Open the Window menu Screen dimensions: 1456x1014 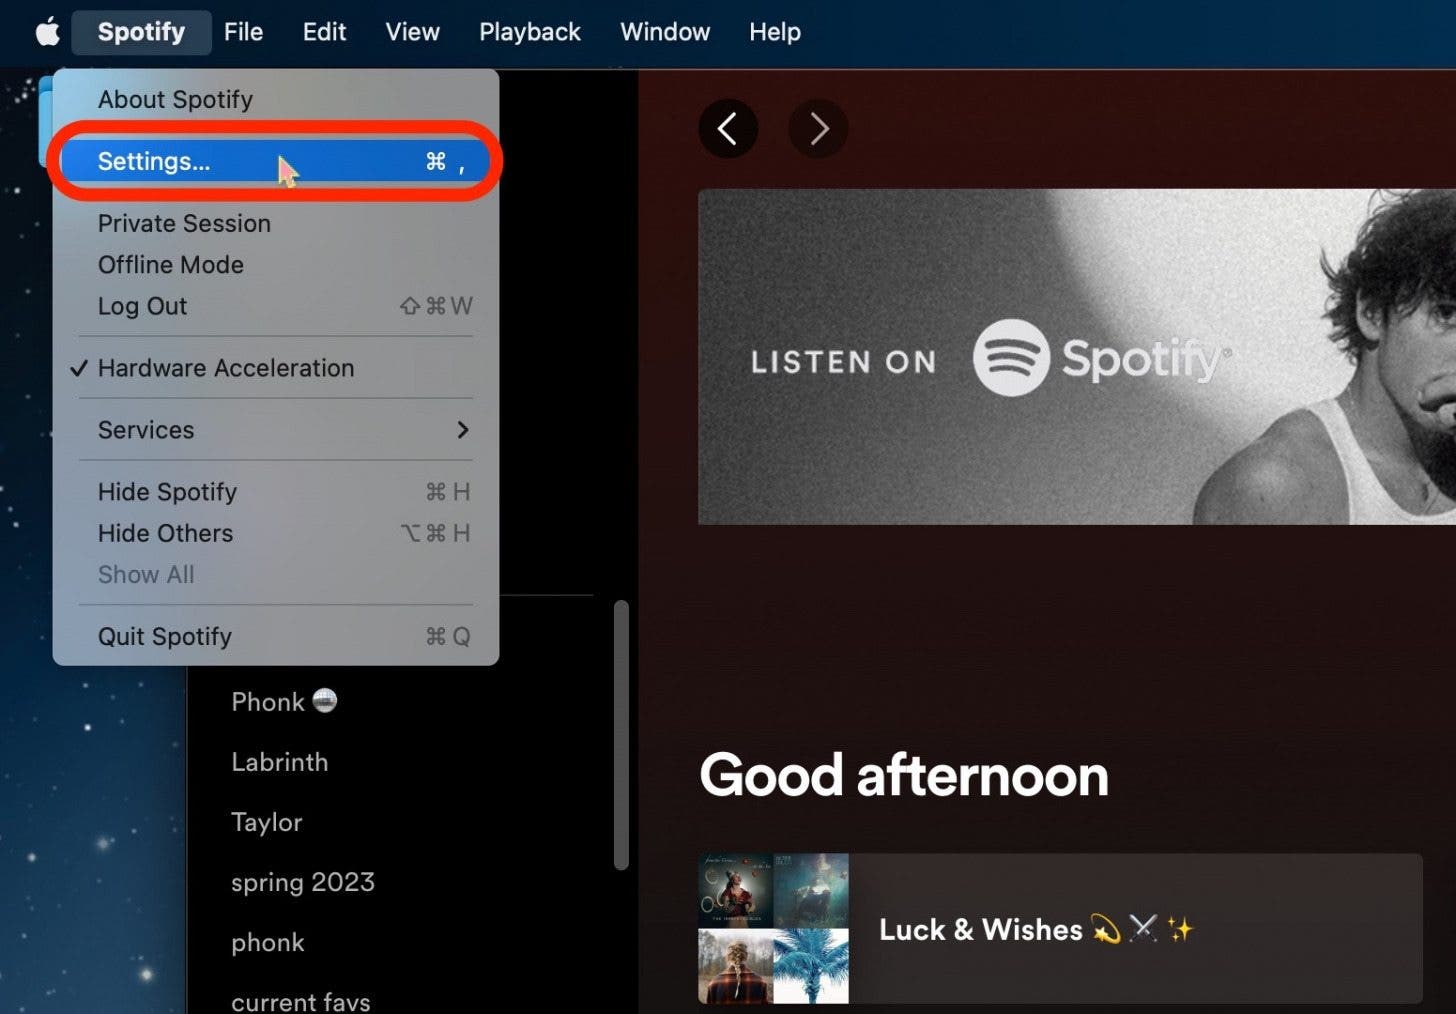[664, 31]
